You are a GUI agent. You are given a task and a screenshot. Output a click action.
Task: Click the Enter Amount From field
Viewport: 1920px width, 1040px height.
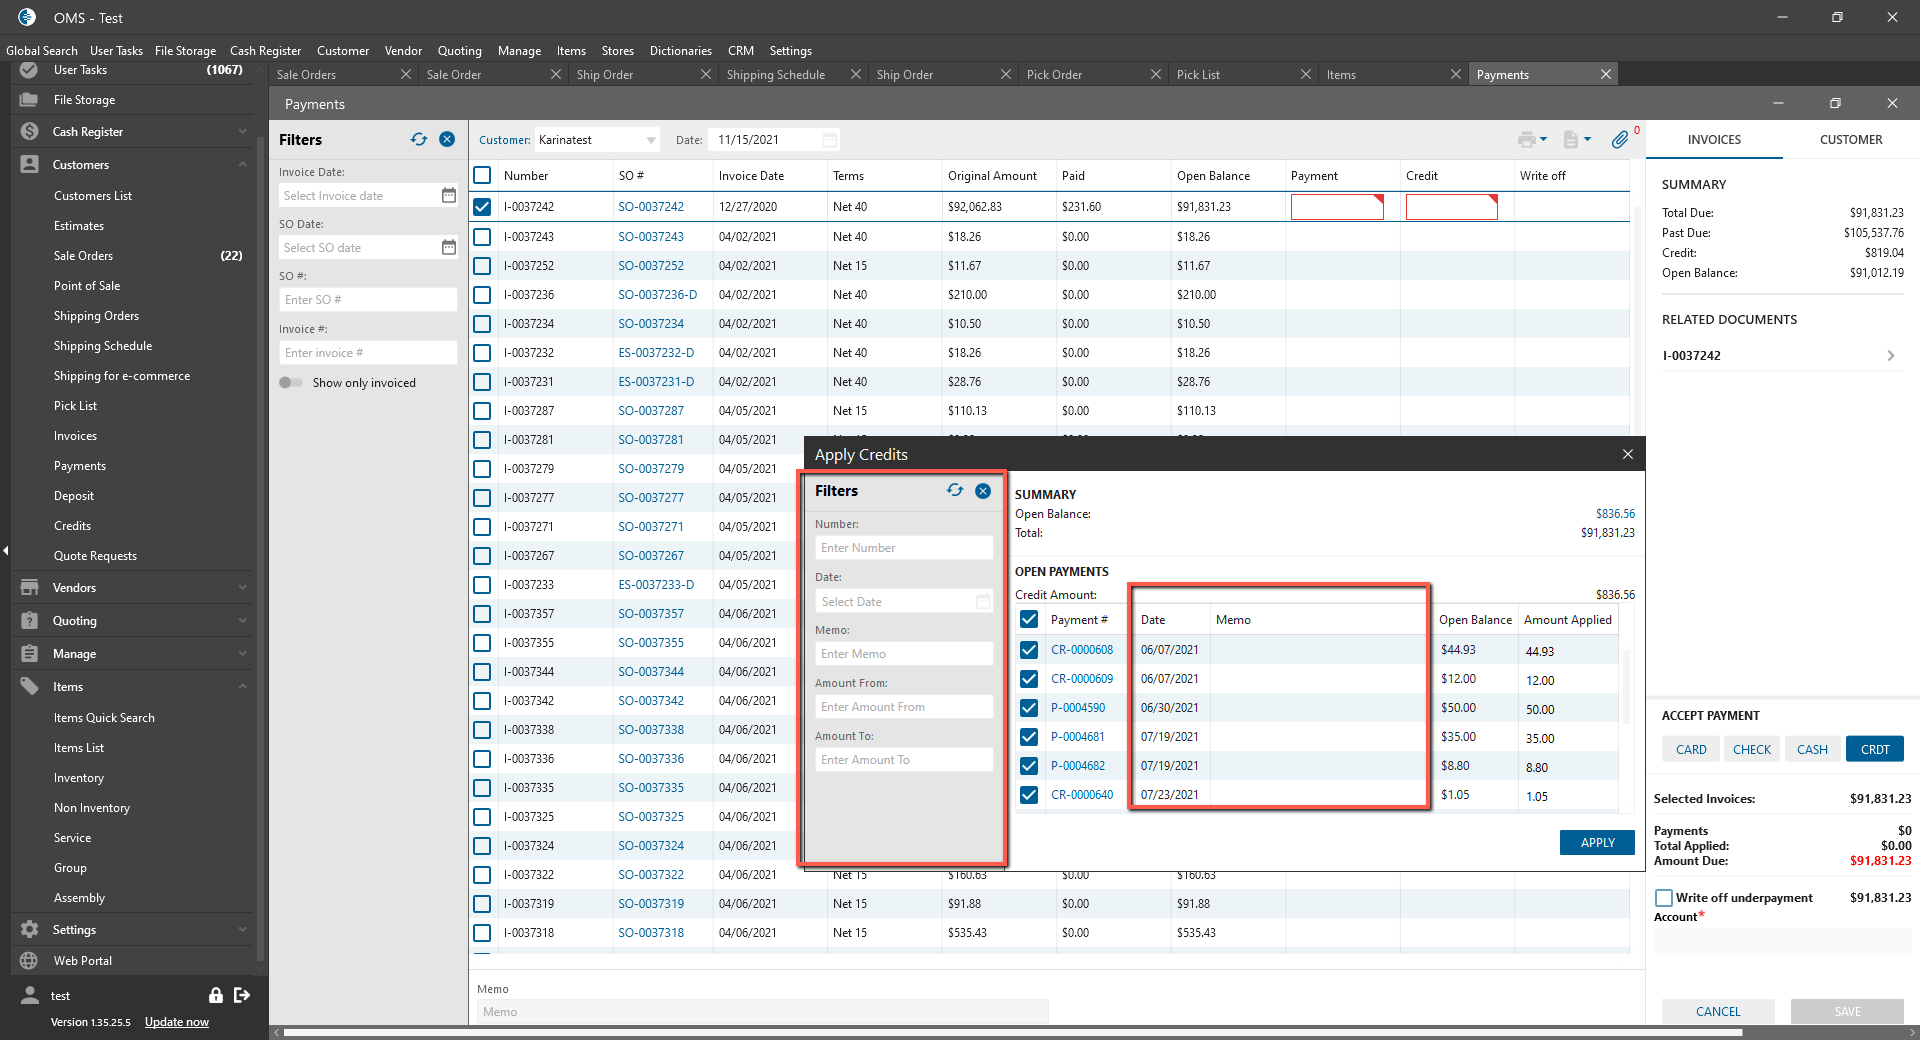[x=904, y=707]
